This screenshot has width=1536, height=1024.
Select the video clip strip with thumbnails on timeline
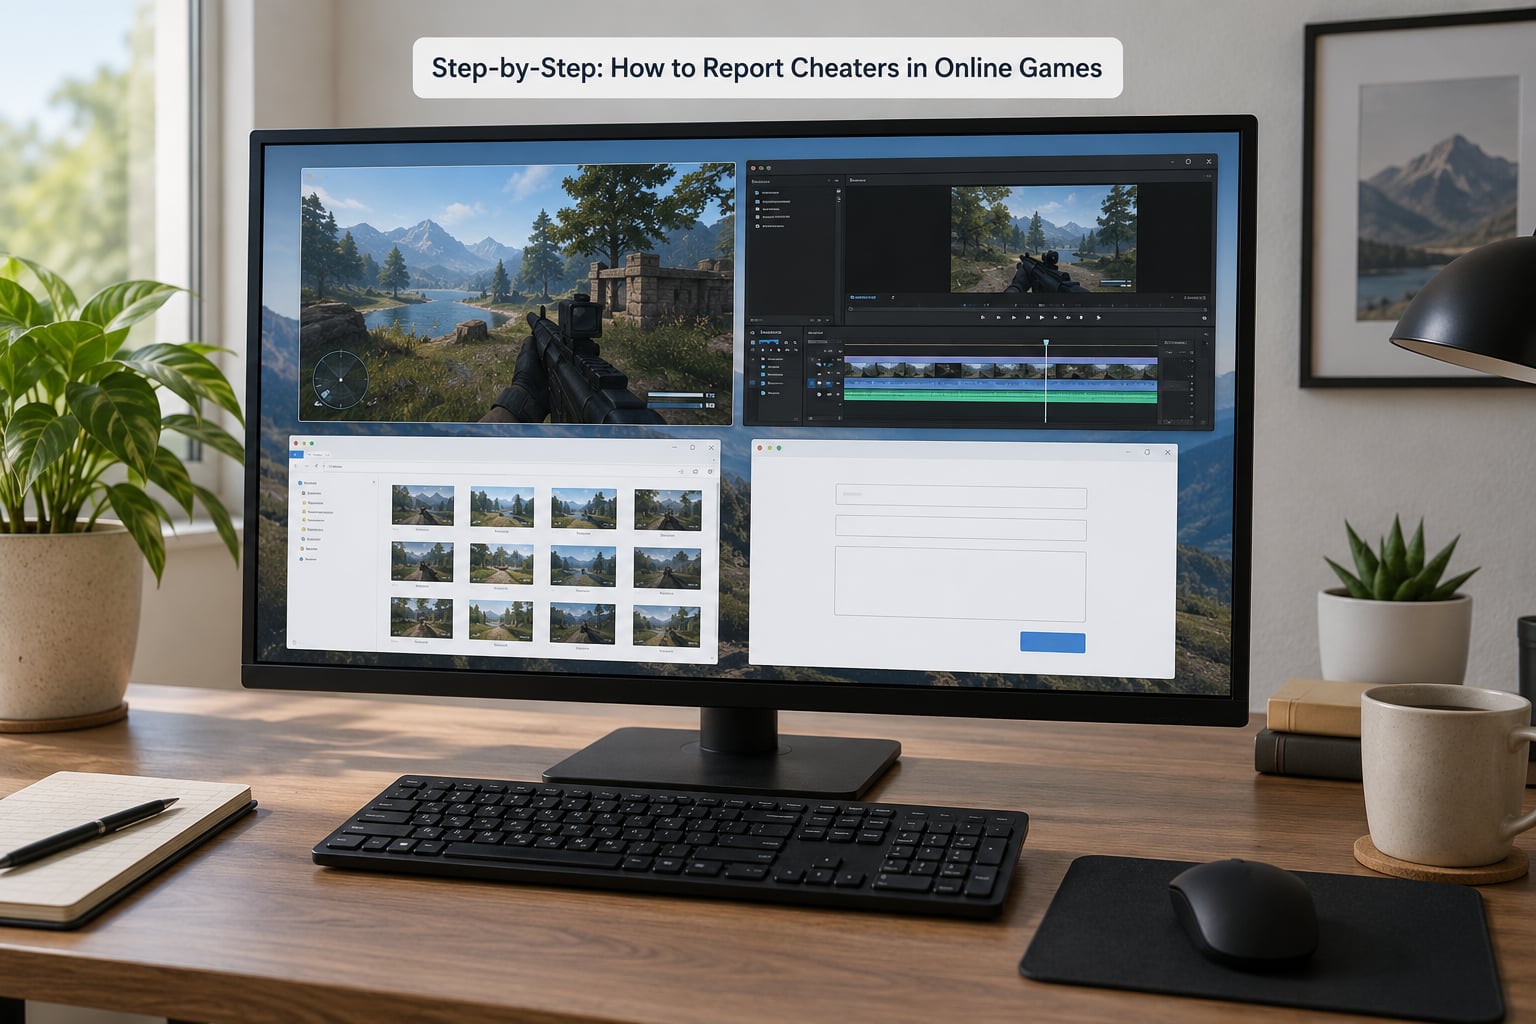(x=1001, y=370)
